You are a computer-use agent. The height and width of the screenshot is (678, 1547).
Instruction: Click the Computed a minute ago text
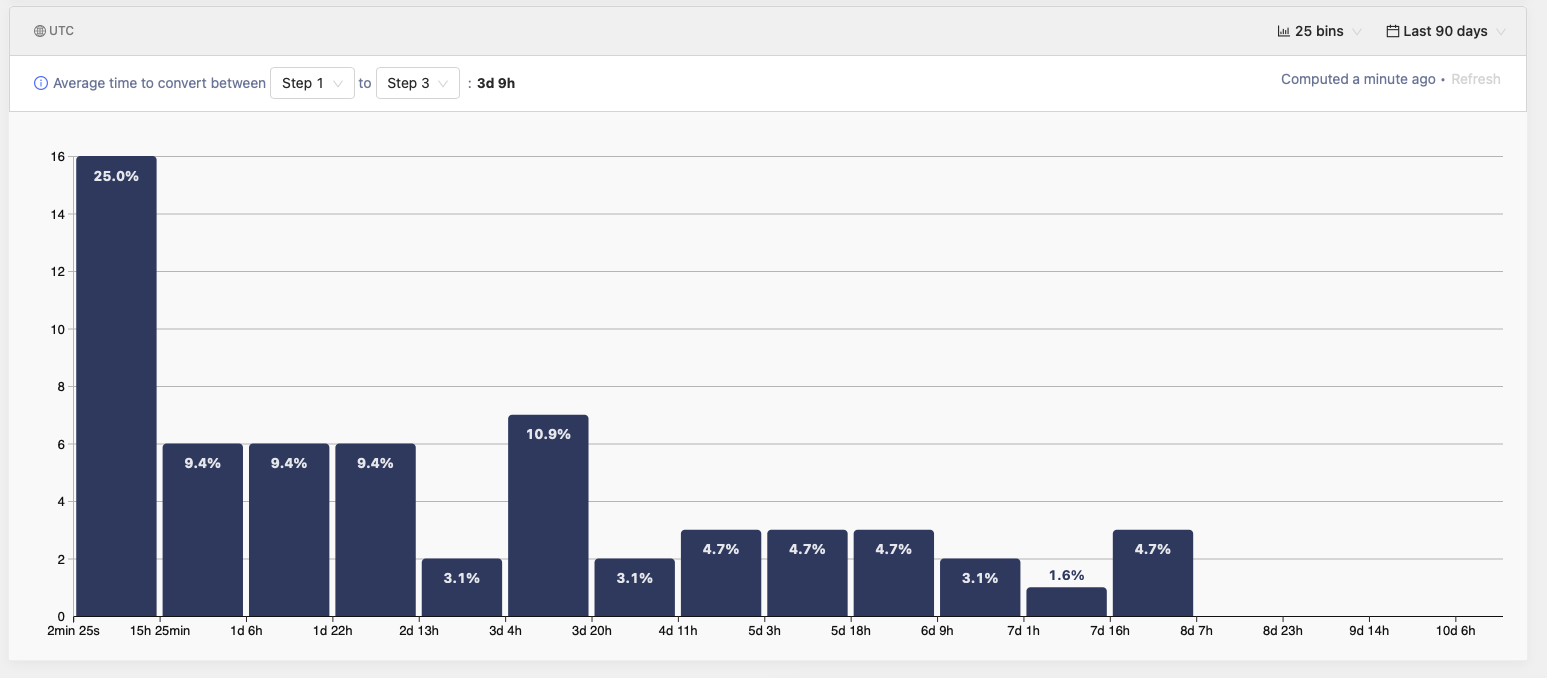[1357, 79]
